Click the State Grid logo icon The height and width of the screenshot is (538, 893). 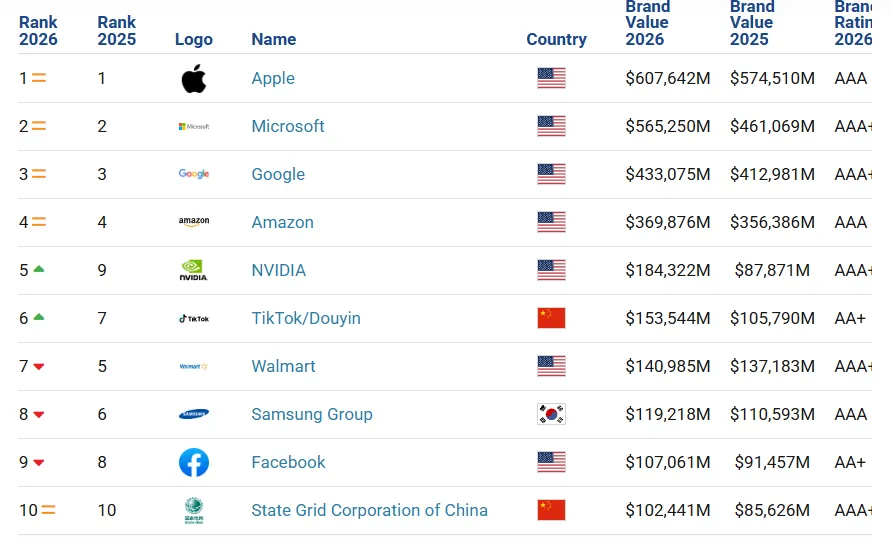pos(194,511)
